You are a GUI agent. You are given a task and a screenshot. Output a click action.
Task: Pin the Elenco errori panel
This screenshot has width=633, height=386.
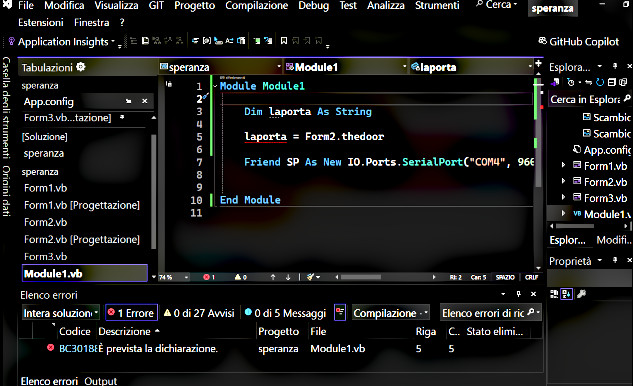(x=518, y=294)
